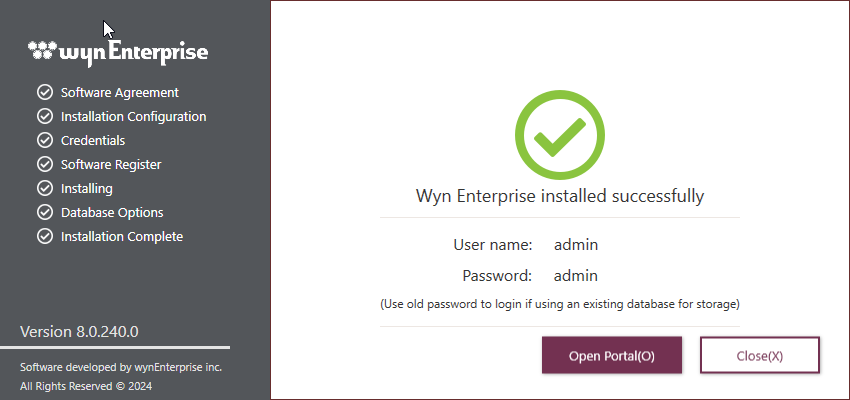Click the Credentials step checkmark icon
The width and height of the screenshot is (850, 400).
pyautogui.click(x=44, y=140)
